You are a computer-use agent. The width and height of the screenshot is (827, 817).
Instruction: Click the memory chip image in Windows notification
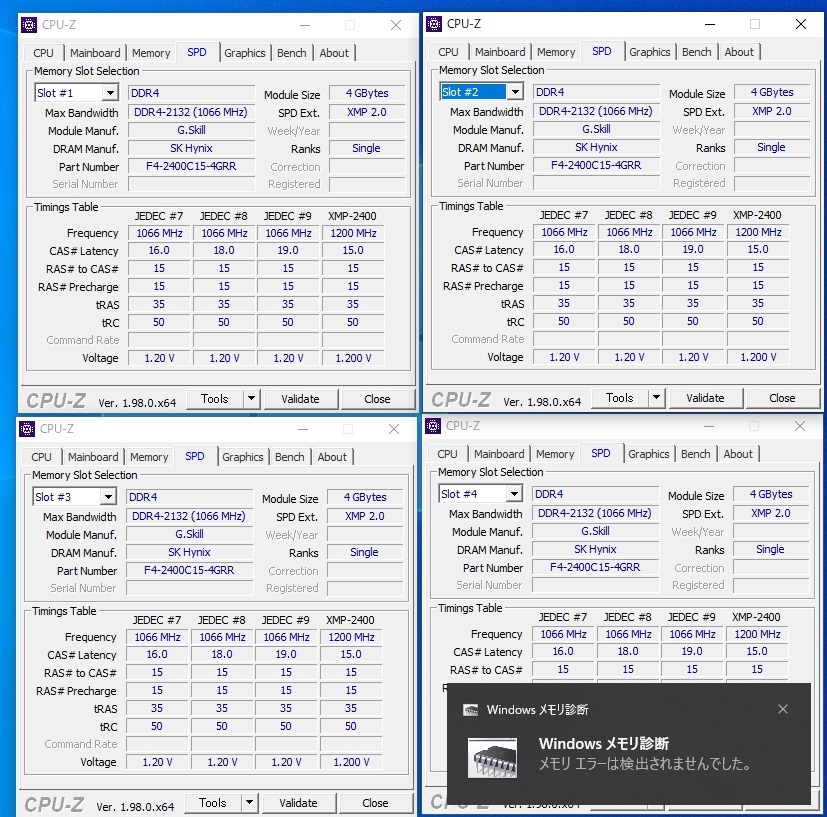tap(492, 758)
